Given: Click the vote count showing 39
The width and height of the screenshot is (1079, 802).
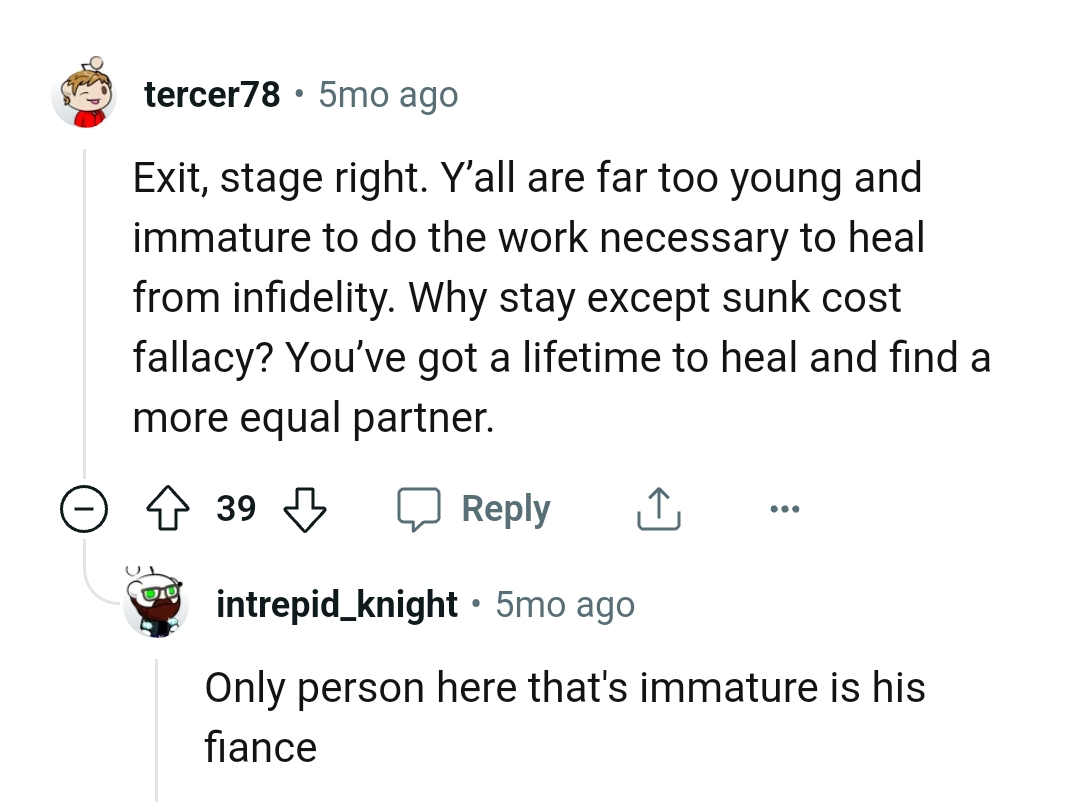Looking at the screenshot, I should (x=236, y=508).
